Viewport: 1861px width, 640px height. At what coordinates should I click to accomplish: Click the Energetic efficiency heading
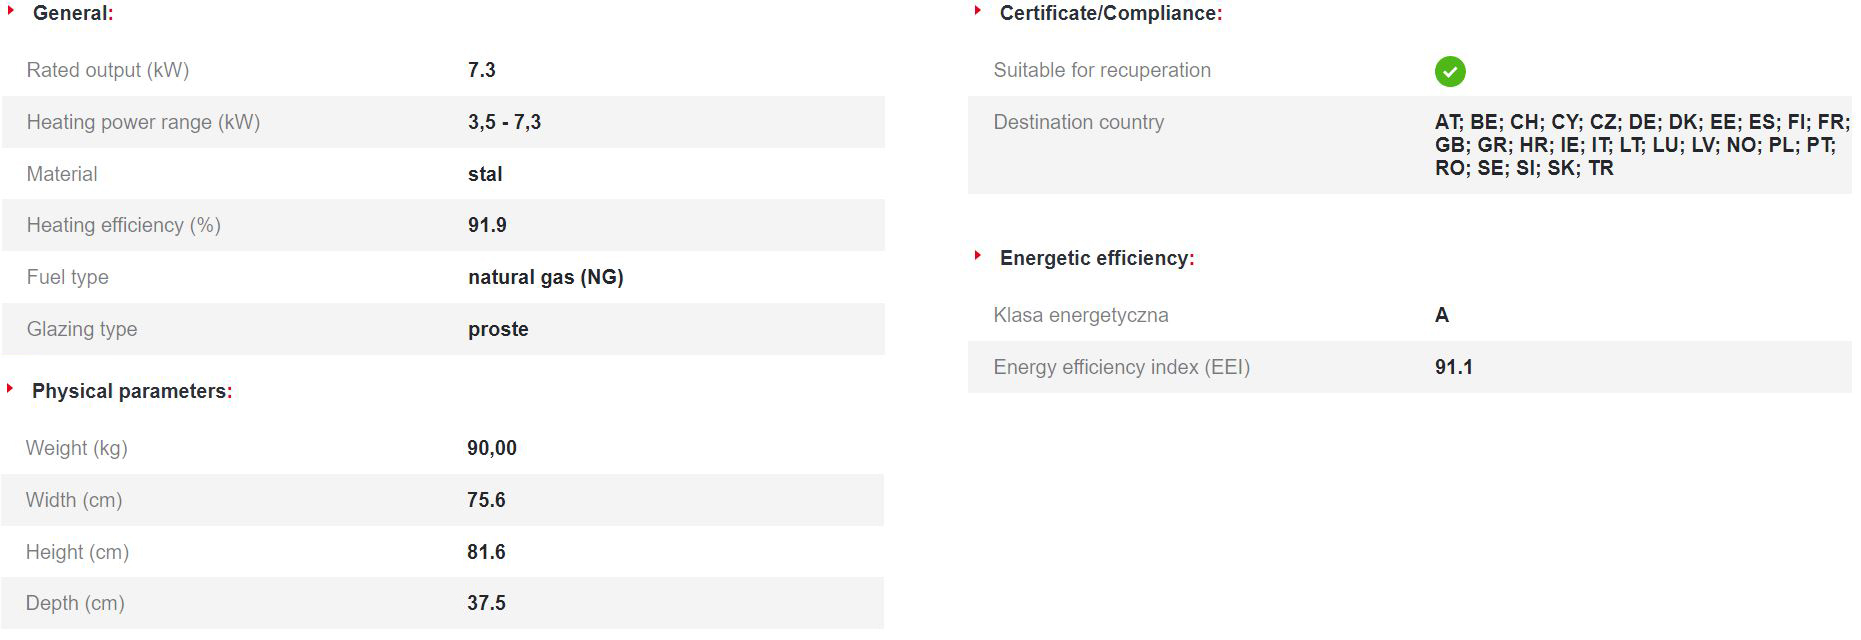[1096, 258]
